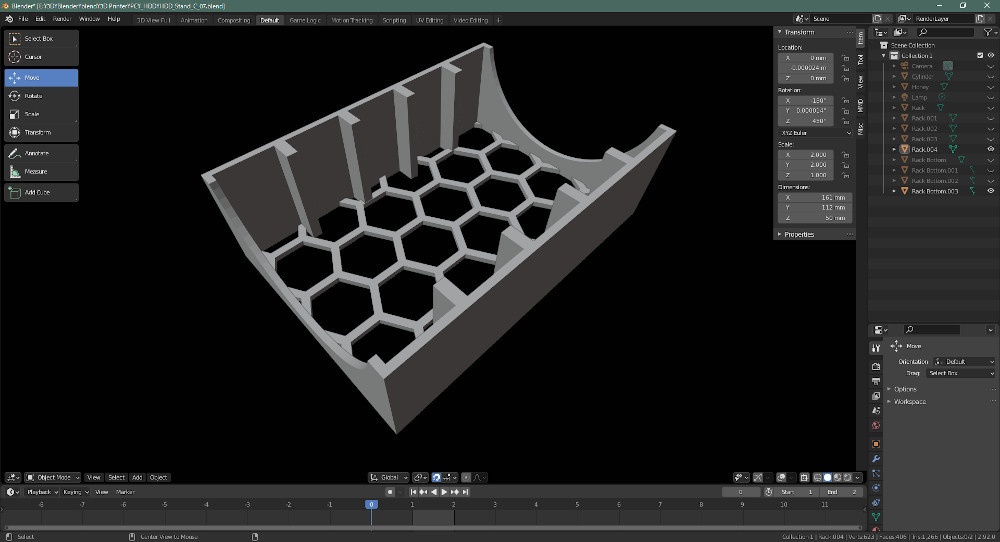The image size is (1000, 542).
Task: Show the hidden Camera object in outliner
Action: pos(990,66)
